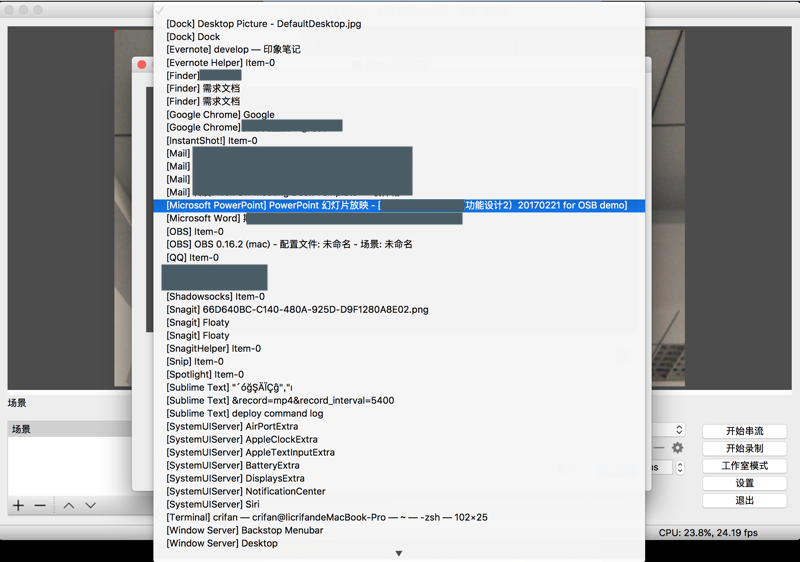
Task: Pick [SystemUIServer] NotificationCenter
Action: [399, 492]
